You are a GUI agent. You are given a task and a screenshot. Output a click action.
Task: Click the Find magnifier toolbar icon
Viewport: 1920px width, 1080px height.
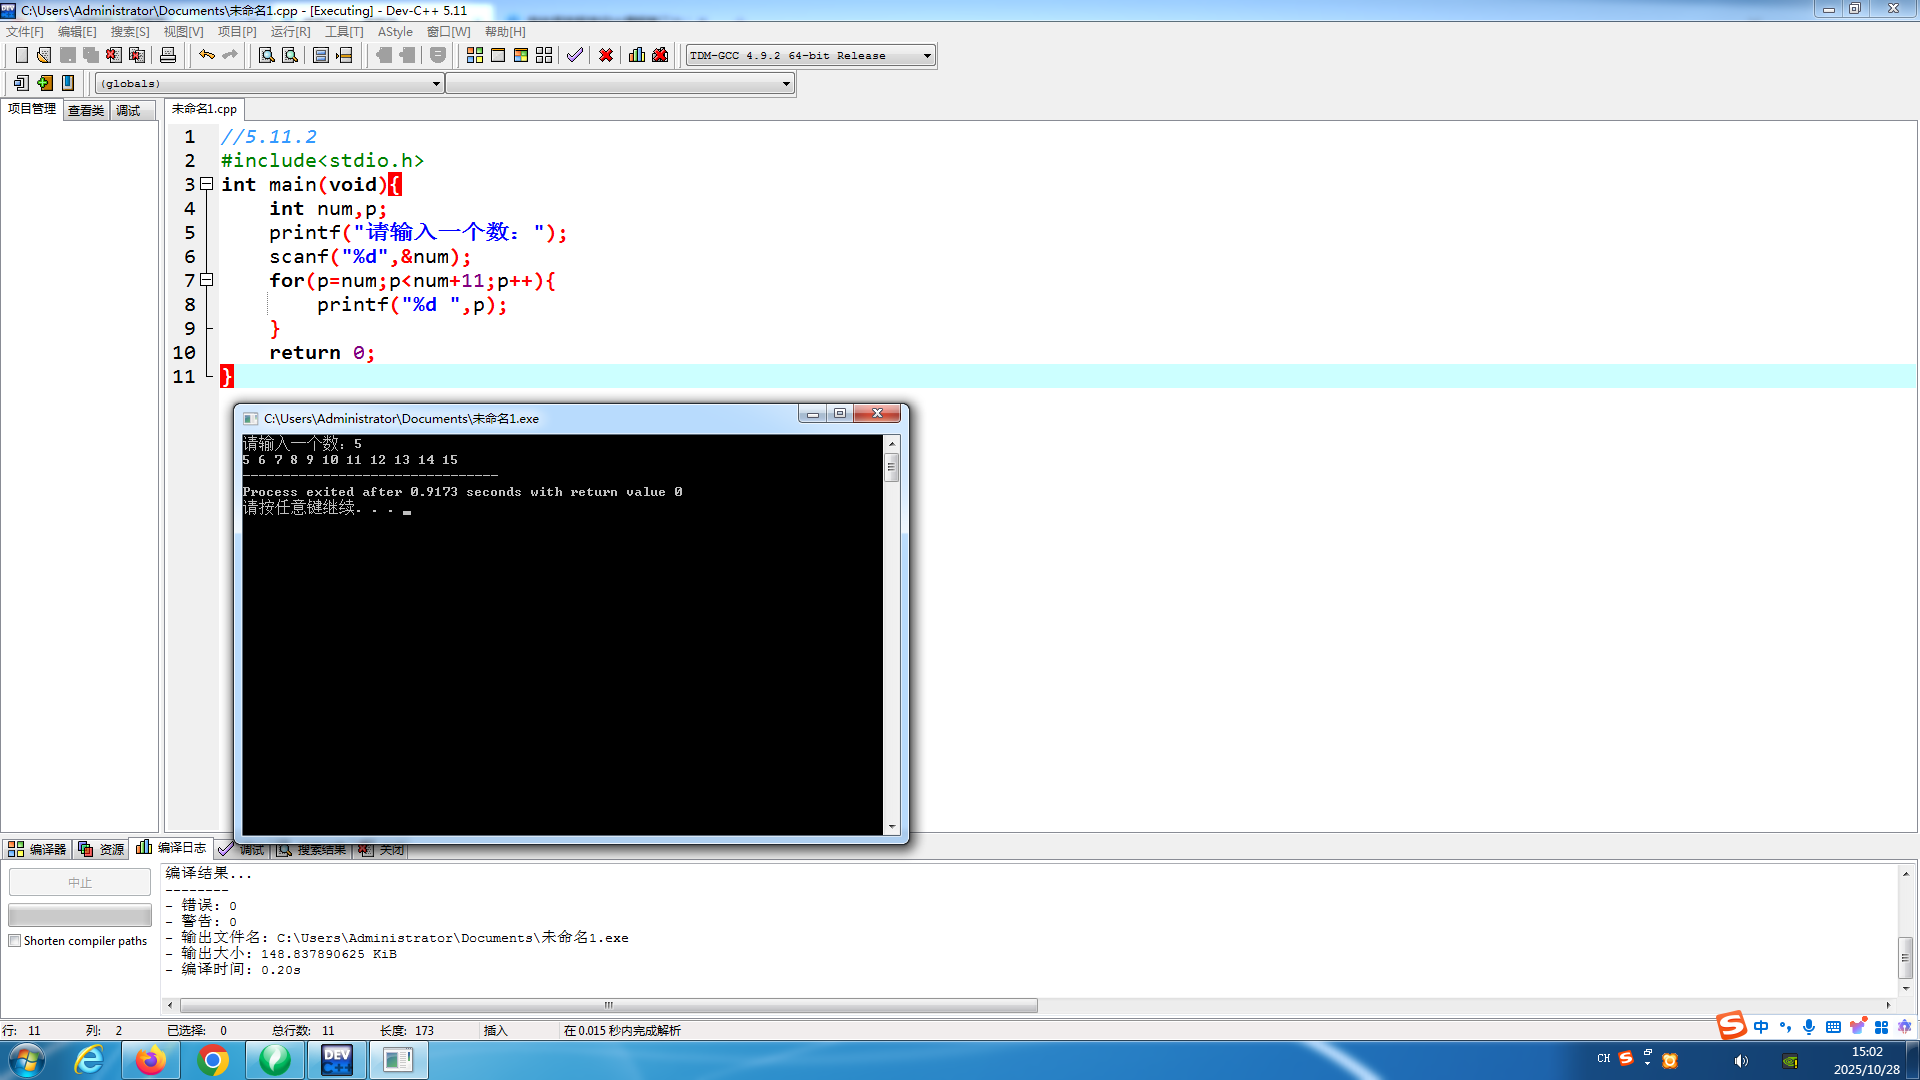click(267, 55)
